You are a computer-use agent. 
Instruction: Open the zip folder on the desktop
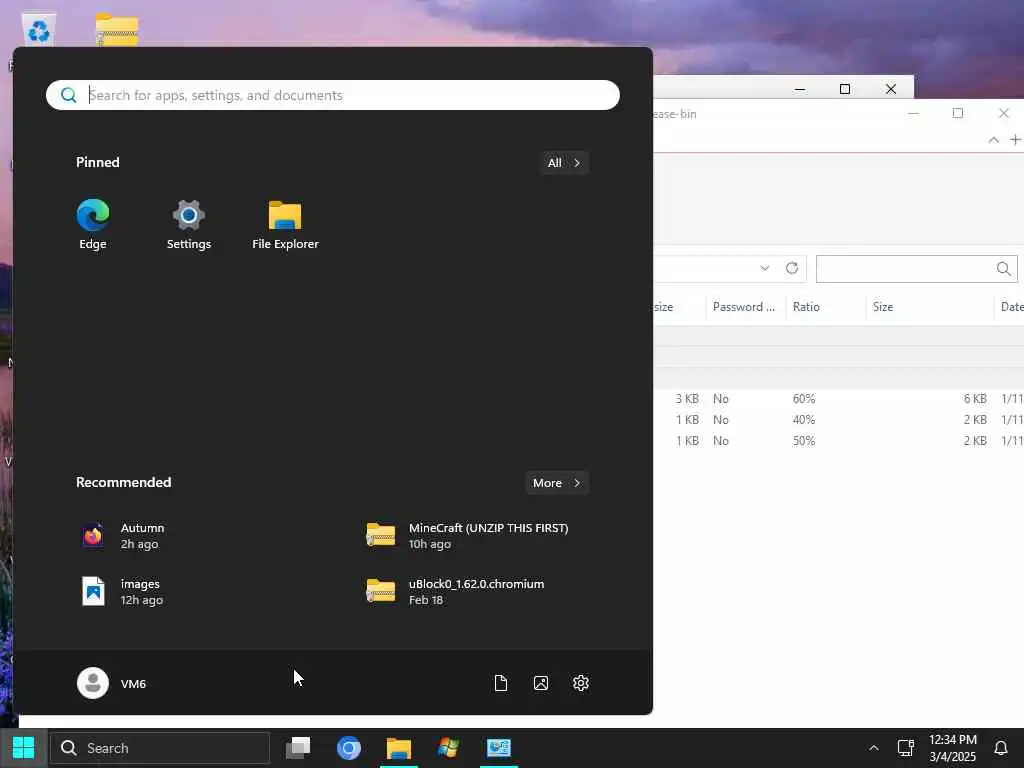pyautogui.click(x=117, y=30)
